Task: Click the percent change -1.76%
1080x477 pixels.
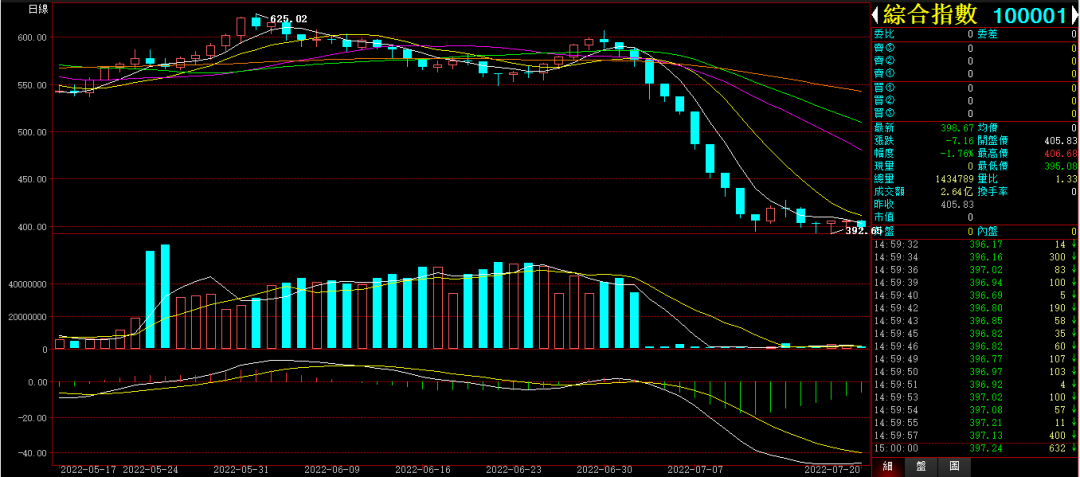Action: (957, 153)
